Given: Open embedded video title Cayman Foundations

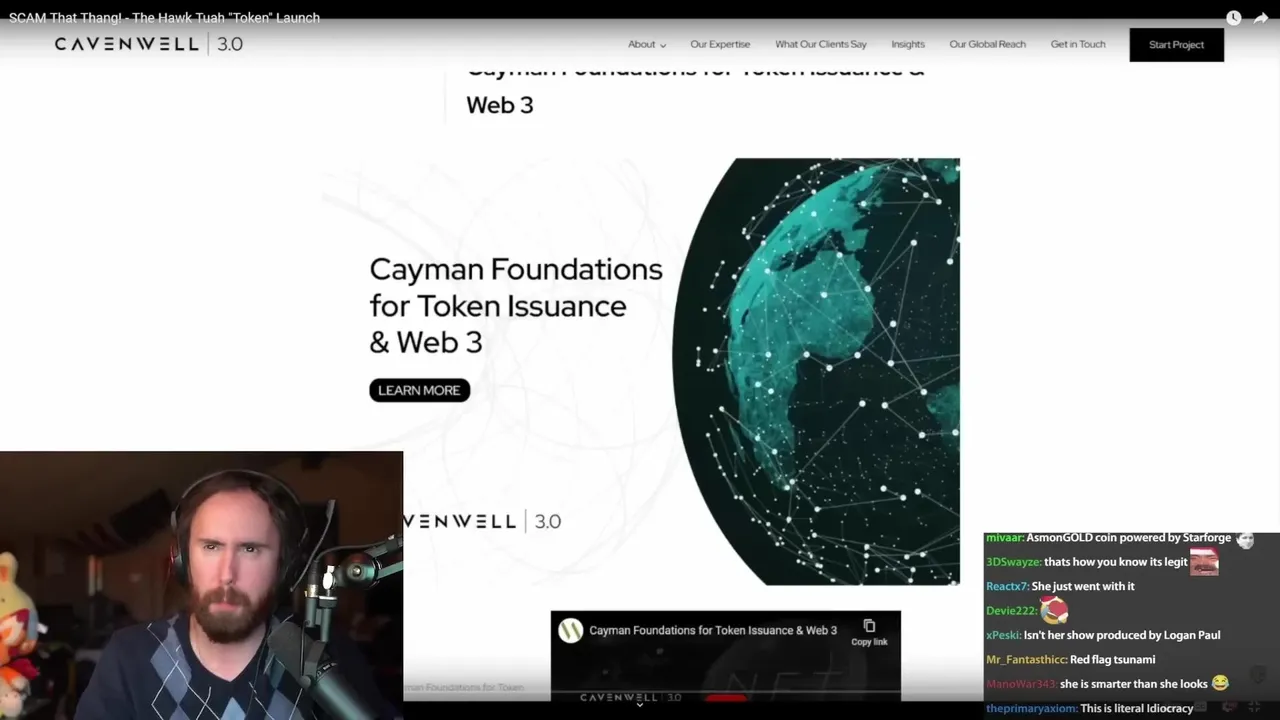Looking at the screenshot, I should coord(713,630).
